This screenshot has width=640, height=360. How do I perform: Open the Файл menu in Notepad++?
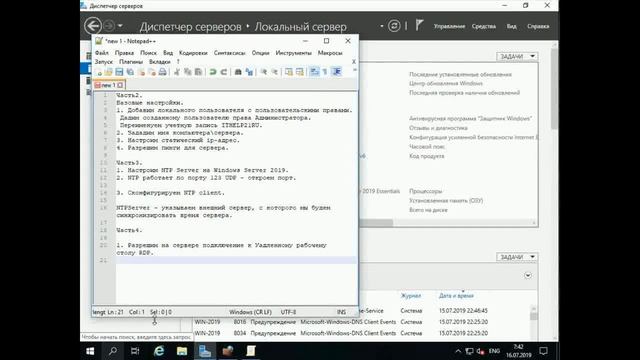[x=102, y=53]
